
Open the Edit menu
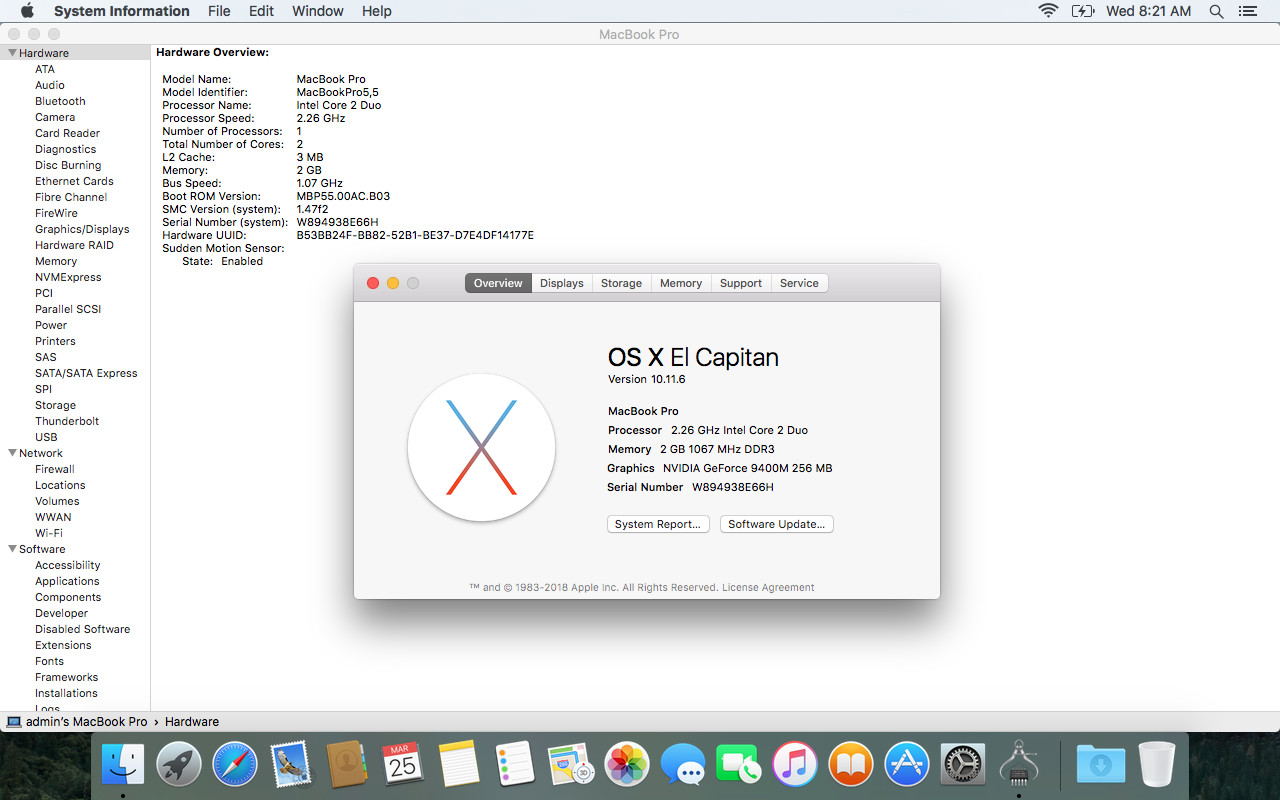click(261, 11)
